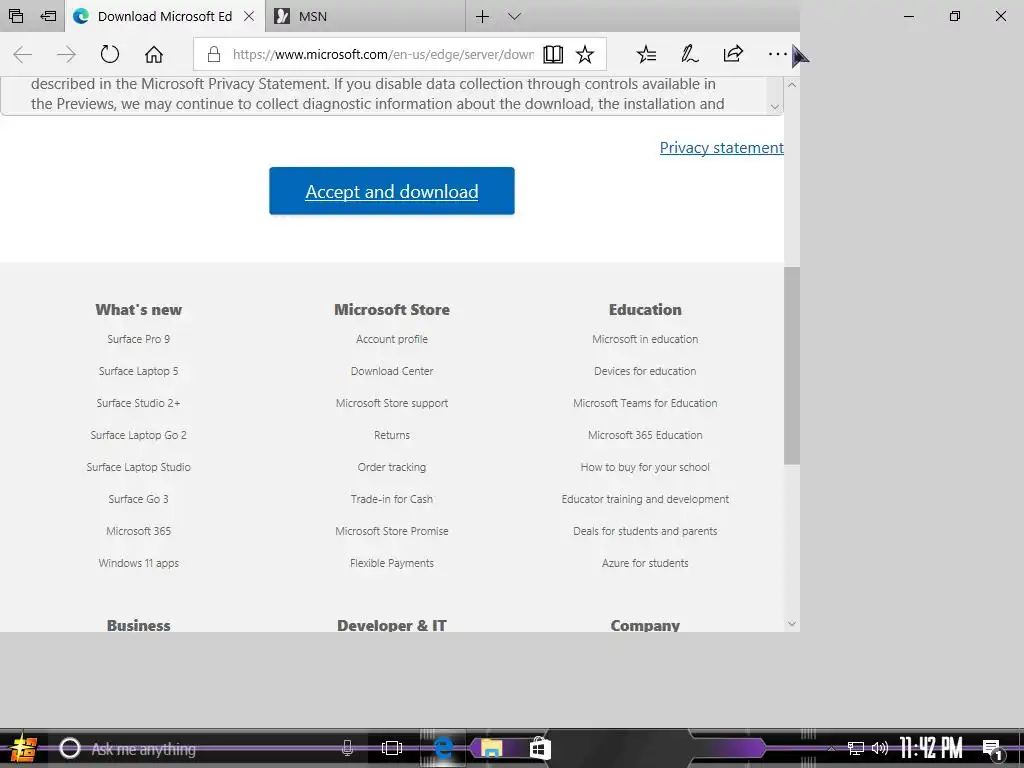Open Surface Laptop Studio link
Image resolution: width=1024 pixels, height=768 pixels.
(138, 467)
